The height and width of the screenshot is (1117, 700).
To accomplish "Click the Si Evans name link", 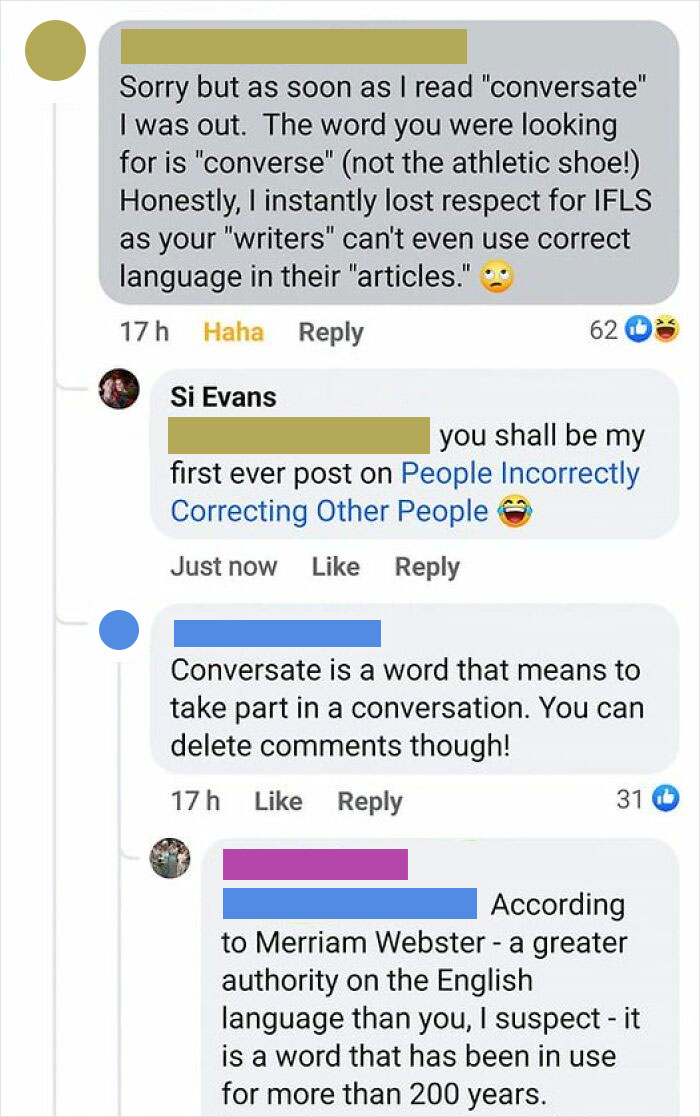I will [222, 396].
